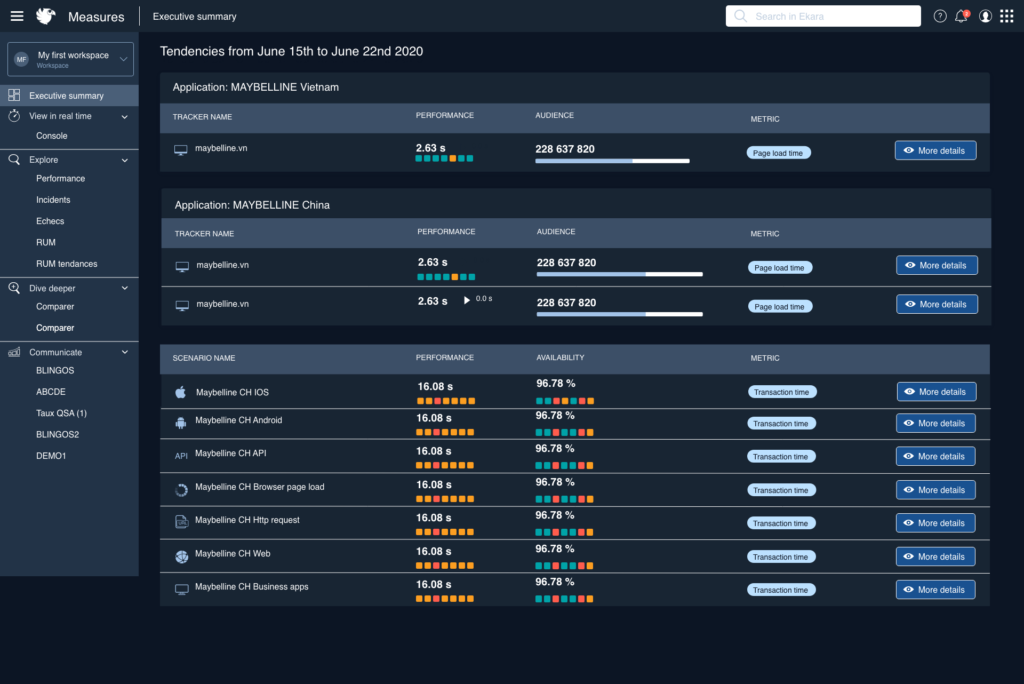This screenshot has height=684, width=1024.
Task: Click More details for Maybelline CH Web
Action: (936, 557)
